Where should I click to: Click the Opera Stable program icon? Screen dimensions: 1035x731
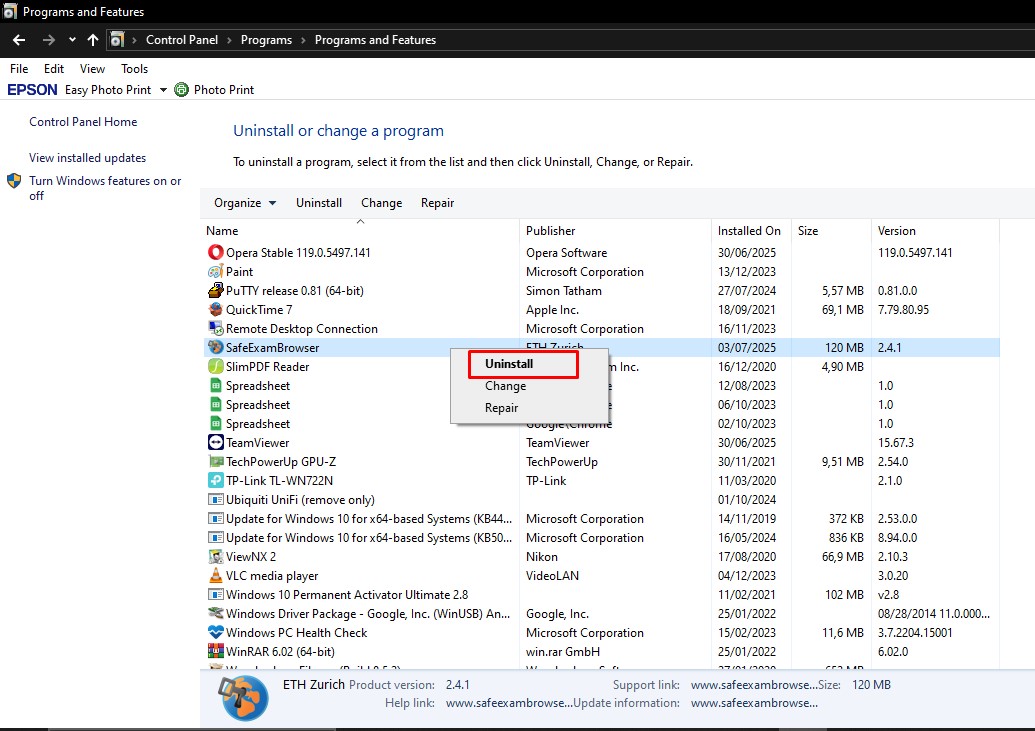tap(215, 252)
